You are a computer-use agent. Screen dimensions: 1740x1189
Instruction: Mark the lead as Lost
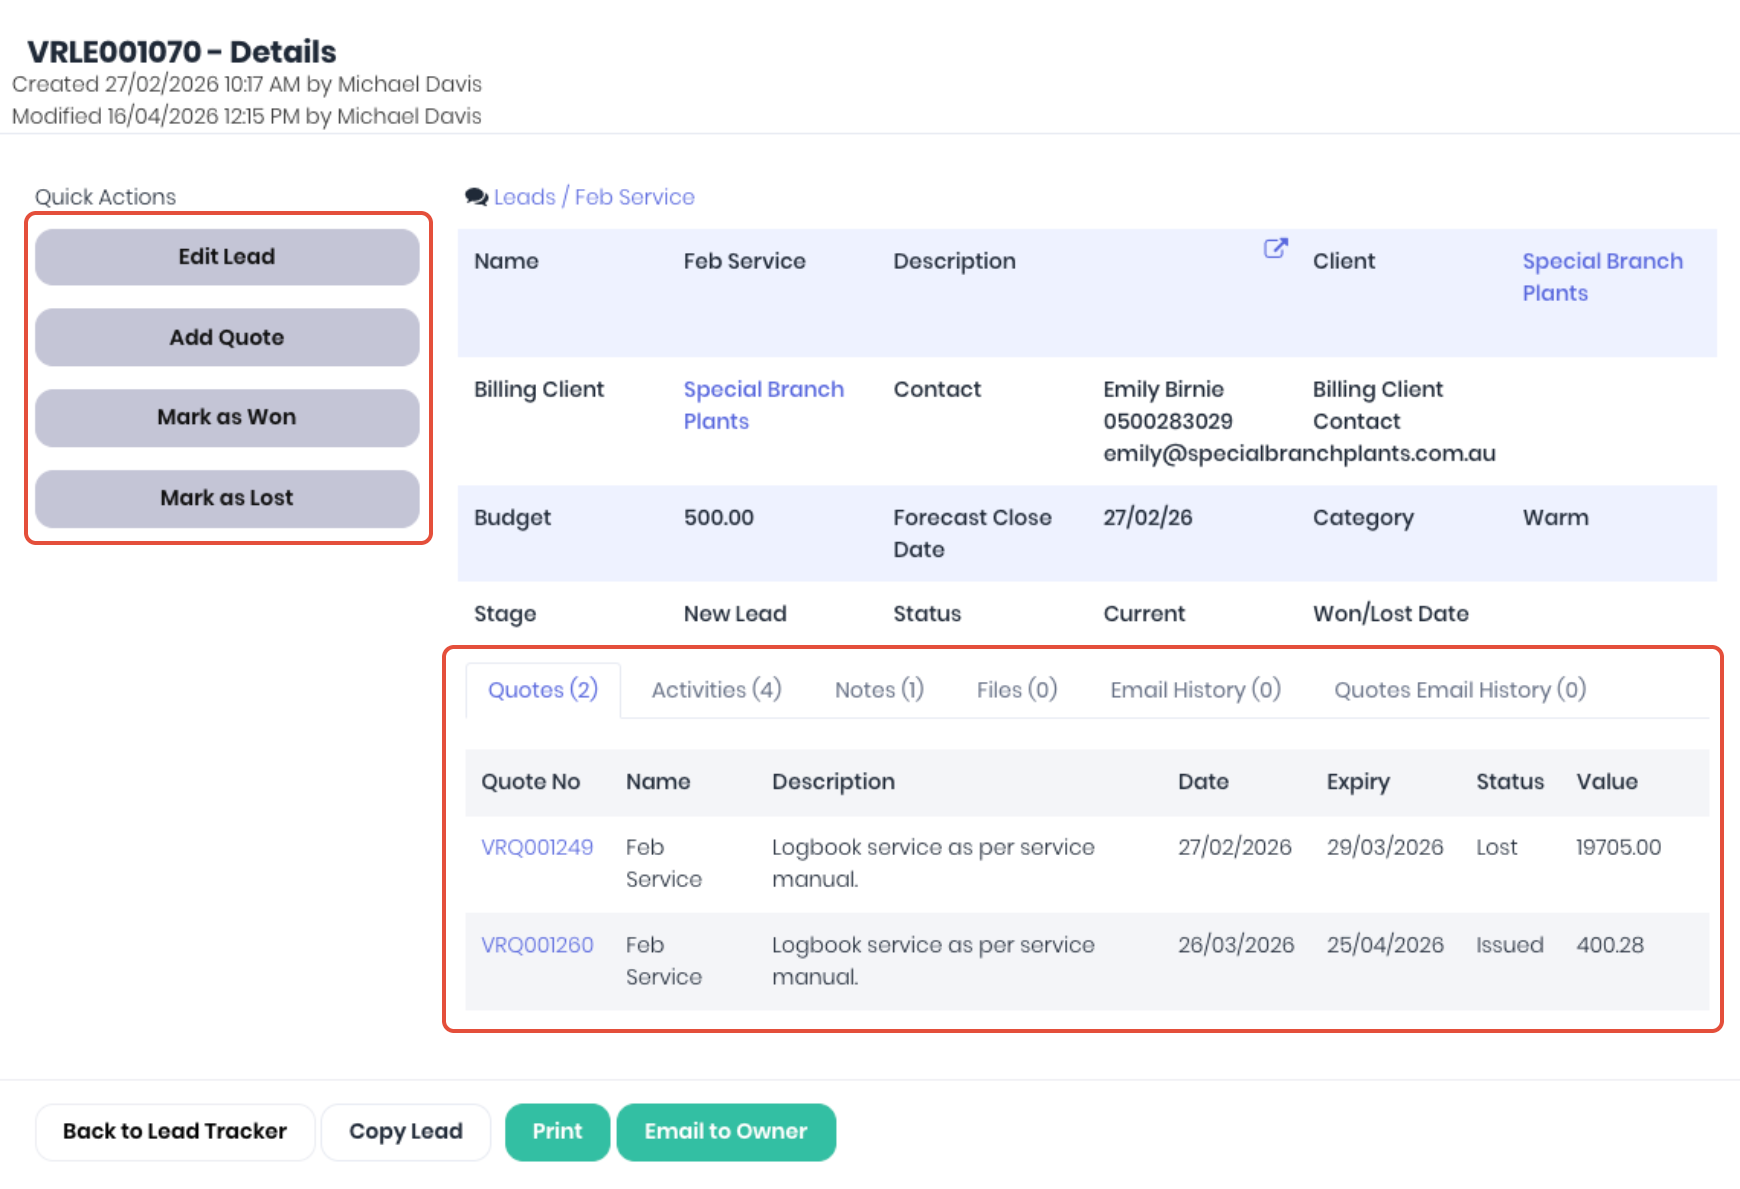point(227,498)
